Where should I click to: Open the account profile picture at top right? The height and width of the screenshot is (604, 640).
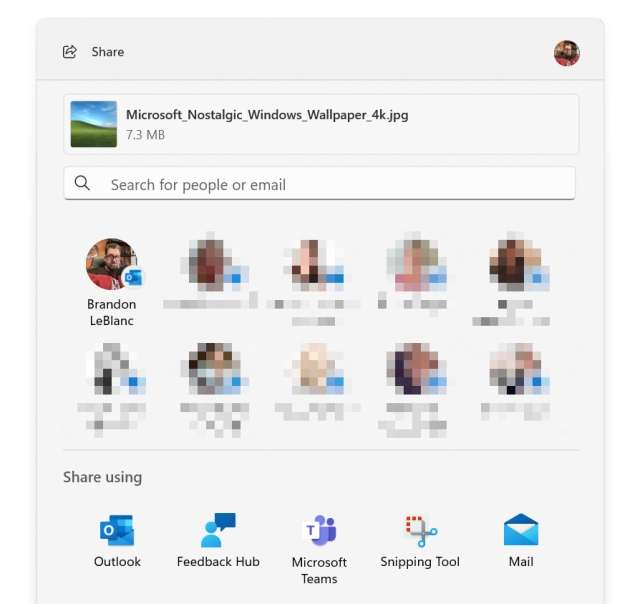567,53
